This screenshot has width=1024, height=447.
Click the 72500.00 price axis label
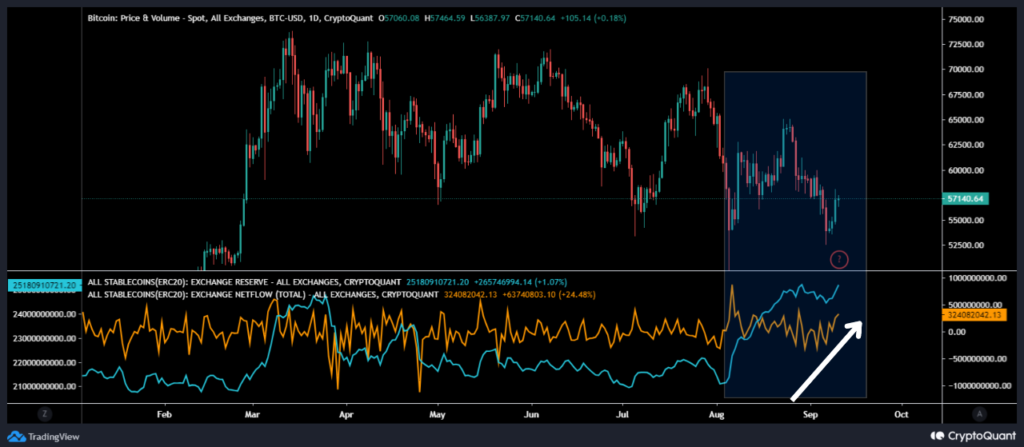point(967,44)
